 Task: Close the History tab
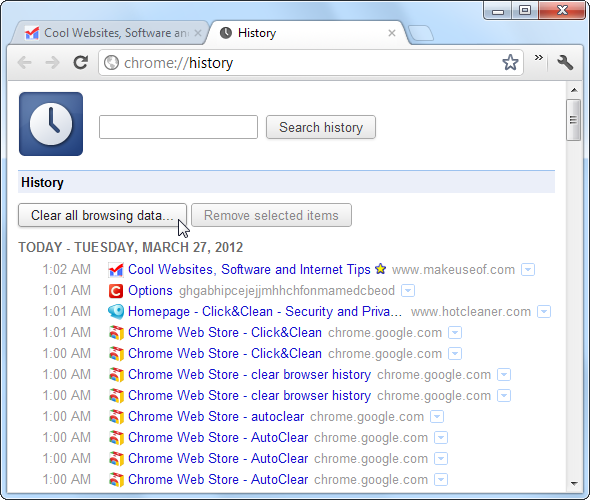[x=392, y=33]
